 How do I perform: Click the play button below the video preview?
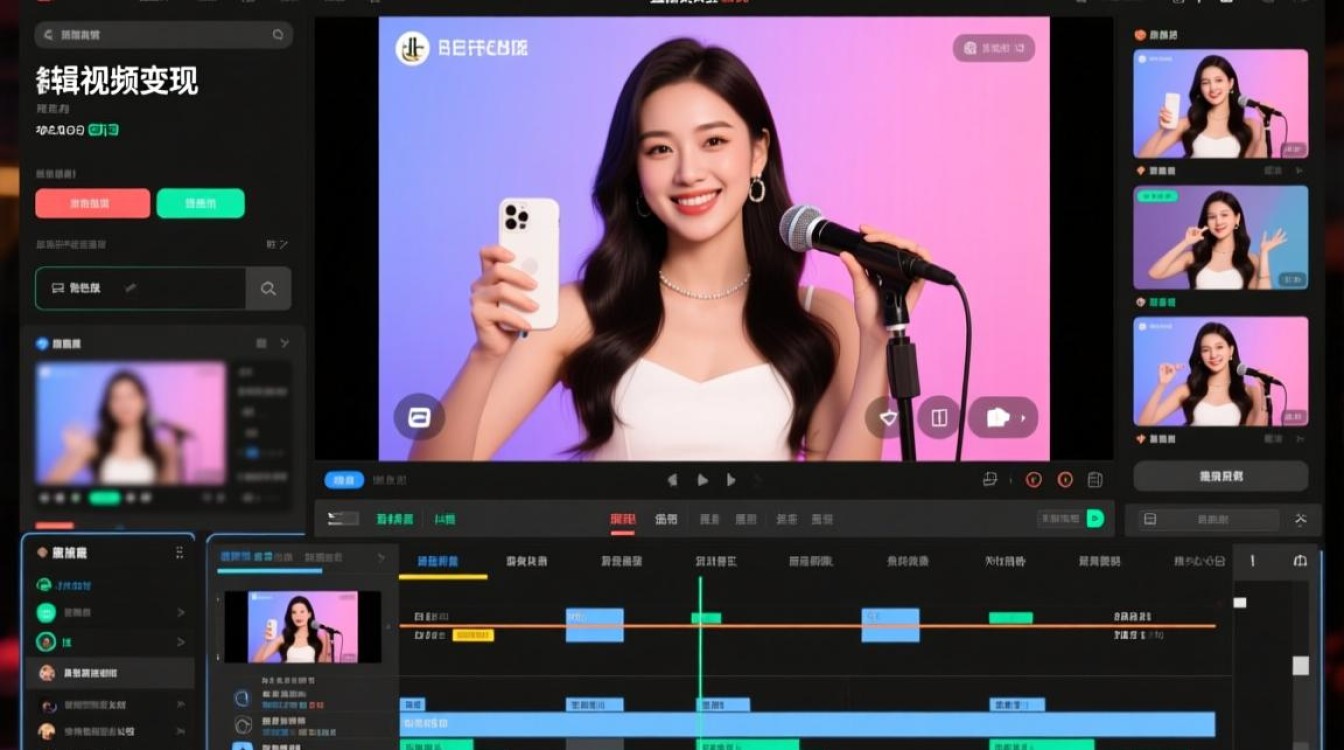point(702,480)
